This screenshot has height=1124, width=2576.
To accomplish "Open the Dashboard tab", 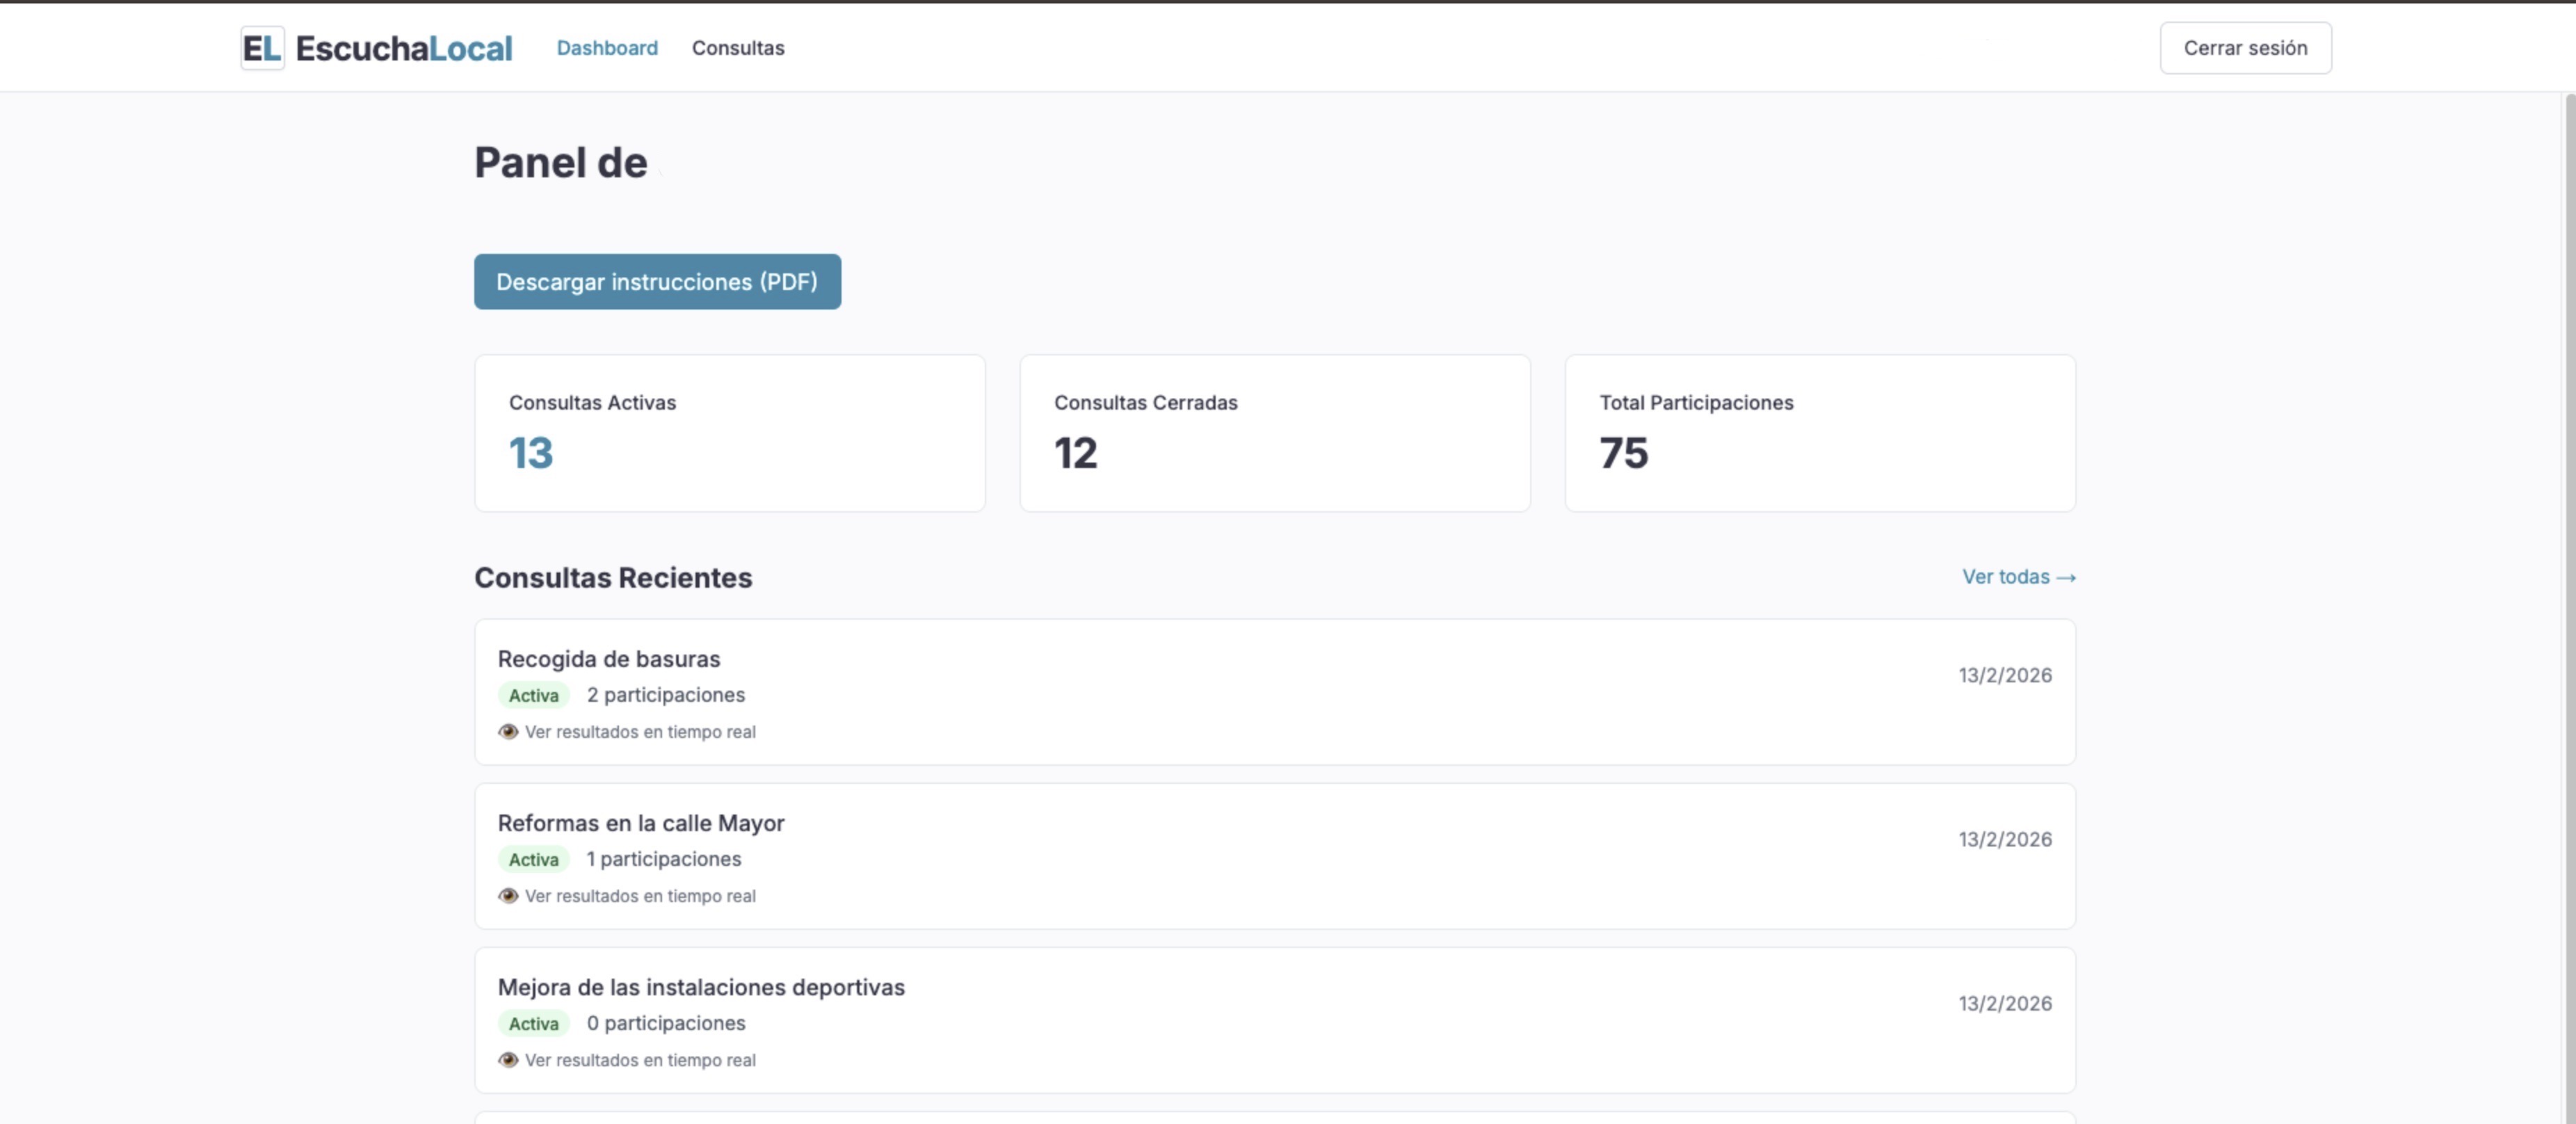I will pos(607,47).
